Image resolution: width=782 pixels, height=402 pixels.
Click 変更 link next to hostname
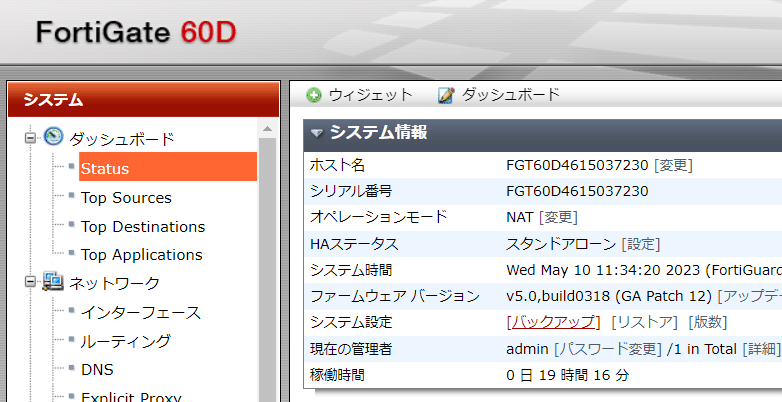(x=673, y=165)
